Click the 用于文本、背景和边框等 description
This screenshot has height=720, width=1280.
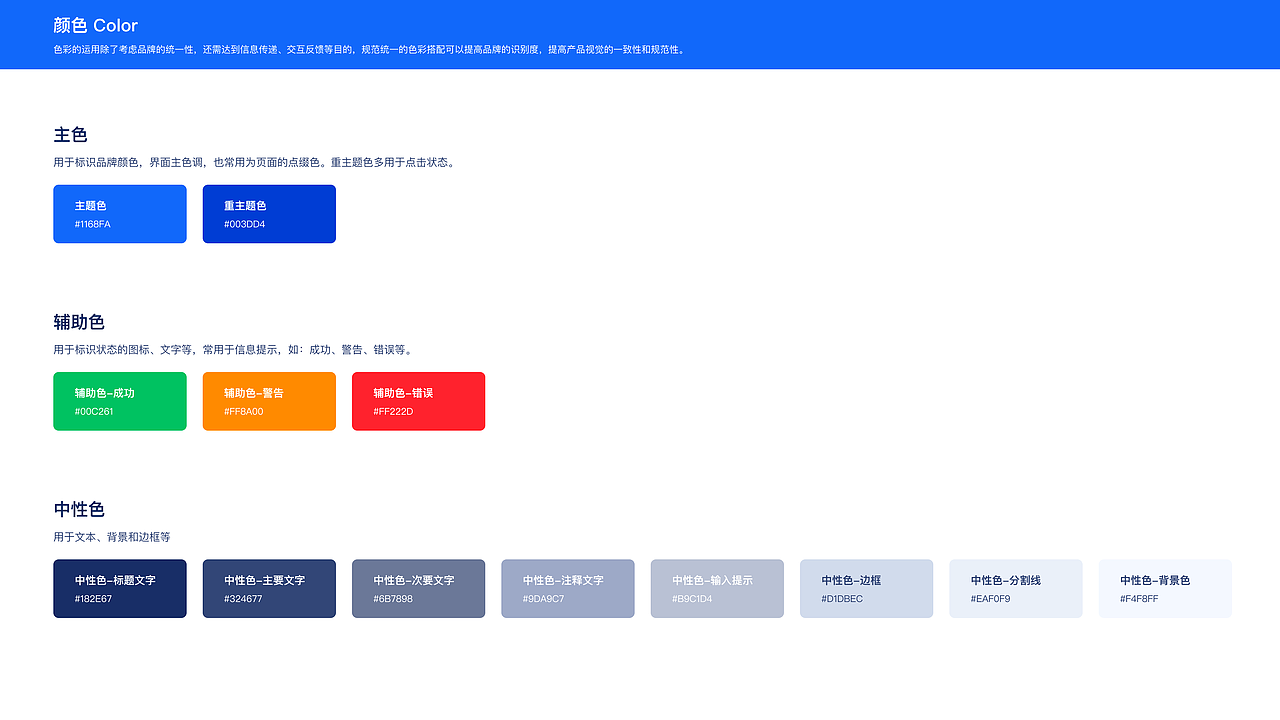click(x=112, y=537)
